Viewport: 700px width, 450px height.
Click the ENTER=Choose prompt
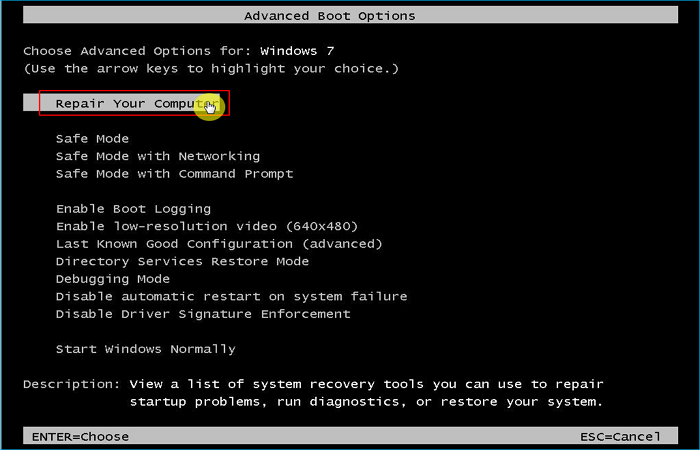80,436
